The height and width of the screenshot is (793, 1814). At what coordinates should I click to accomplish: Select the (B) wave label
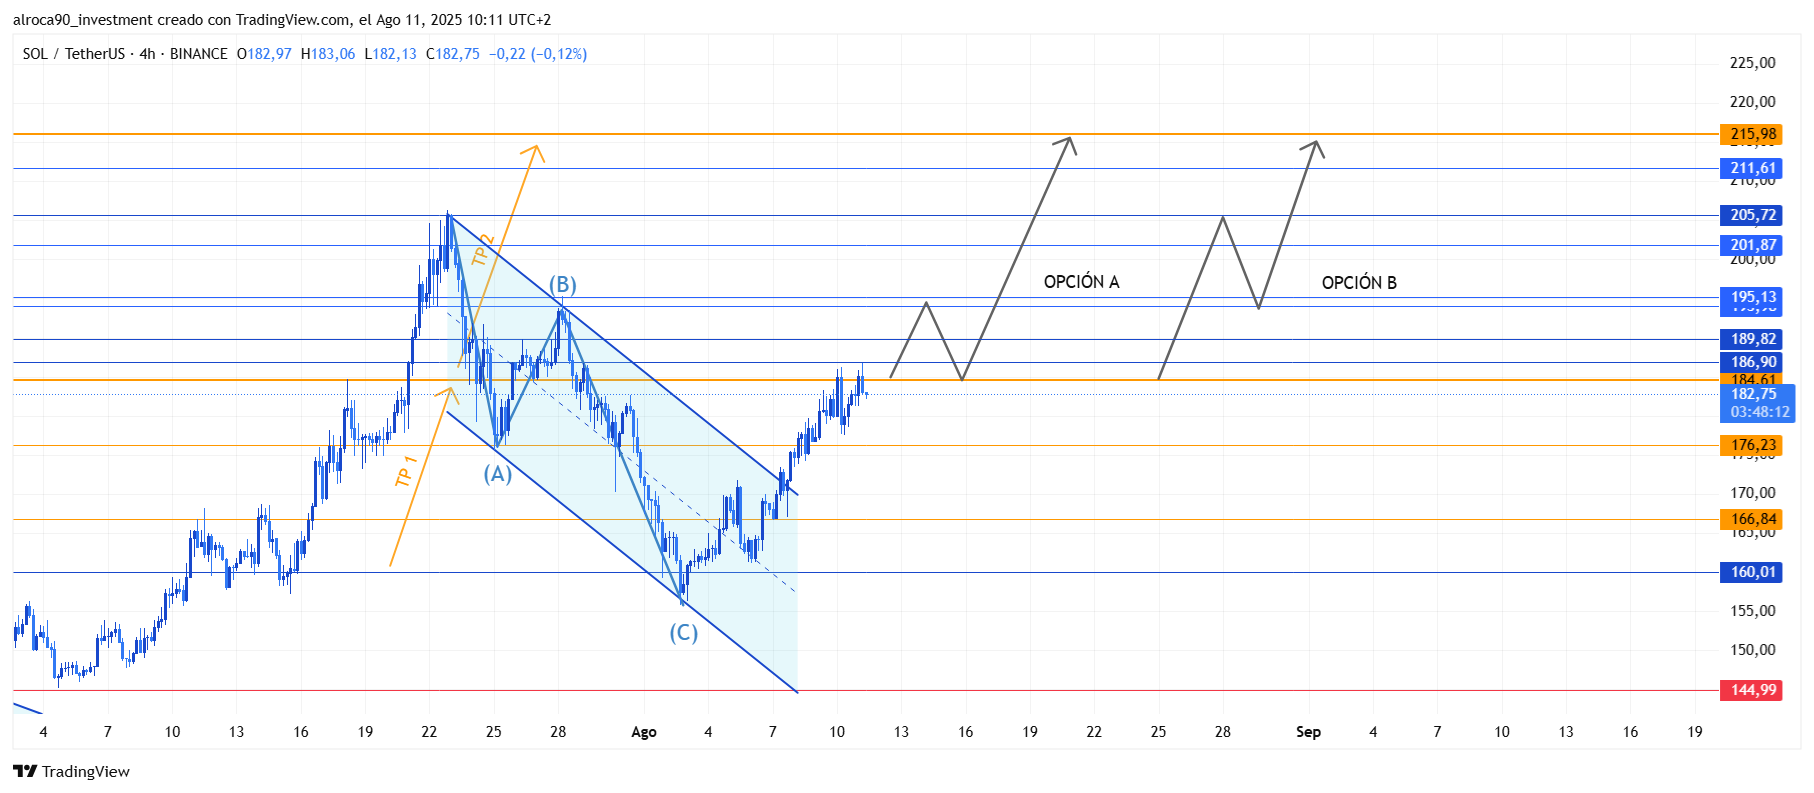click(x=562, y=285)
